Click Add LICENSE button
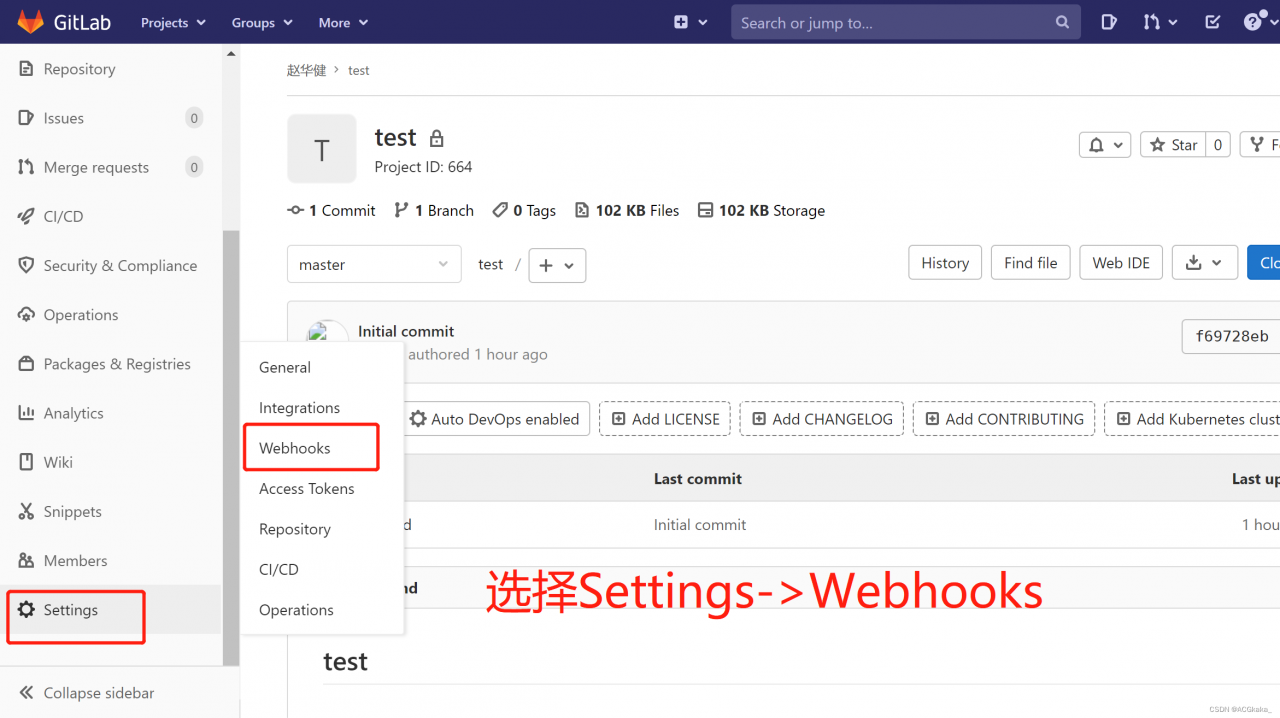 [665, 419]
